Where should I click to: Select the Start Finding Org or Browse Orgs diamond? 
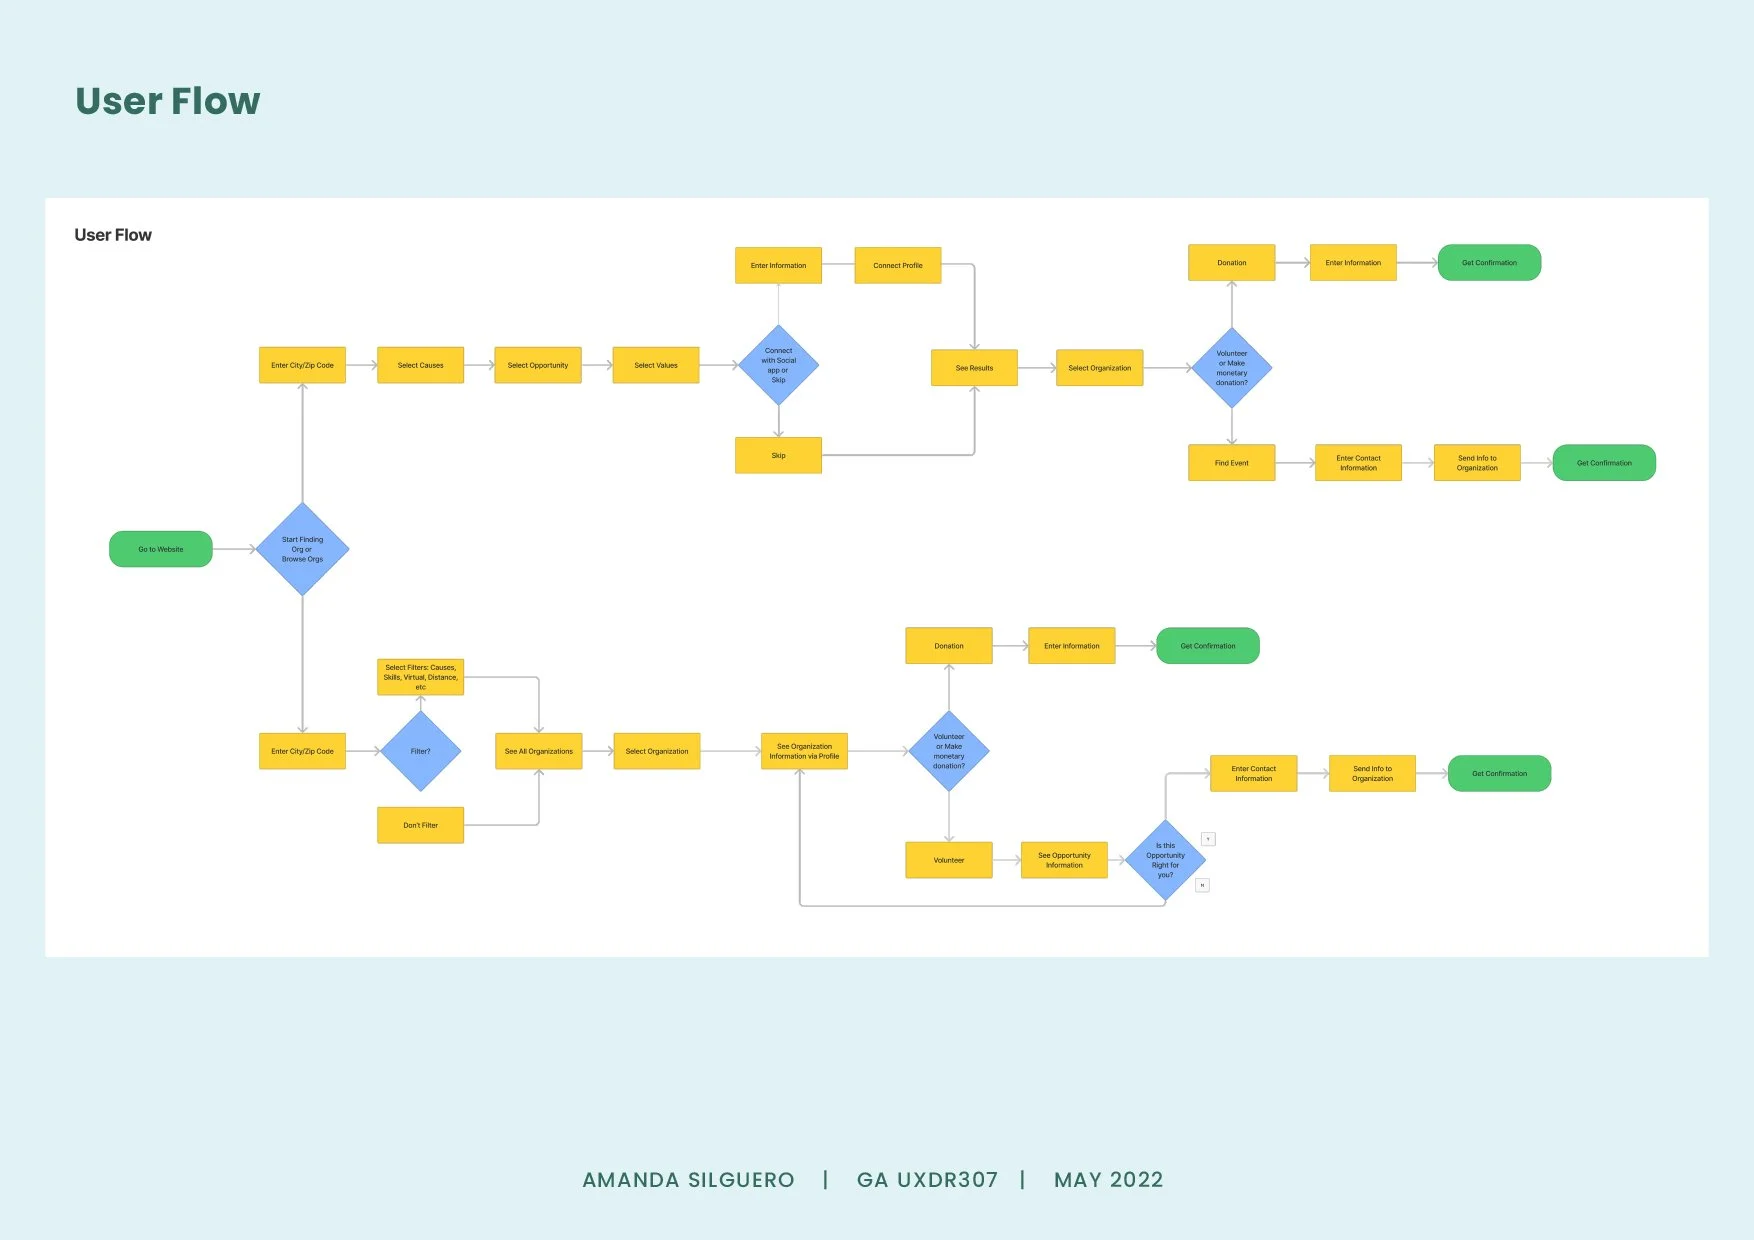point(302,549)
